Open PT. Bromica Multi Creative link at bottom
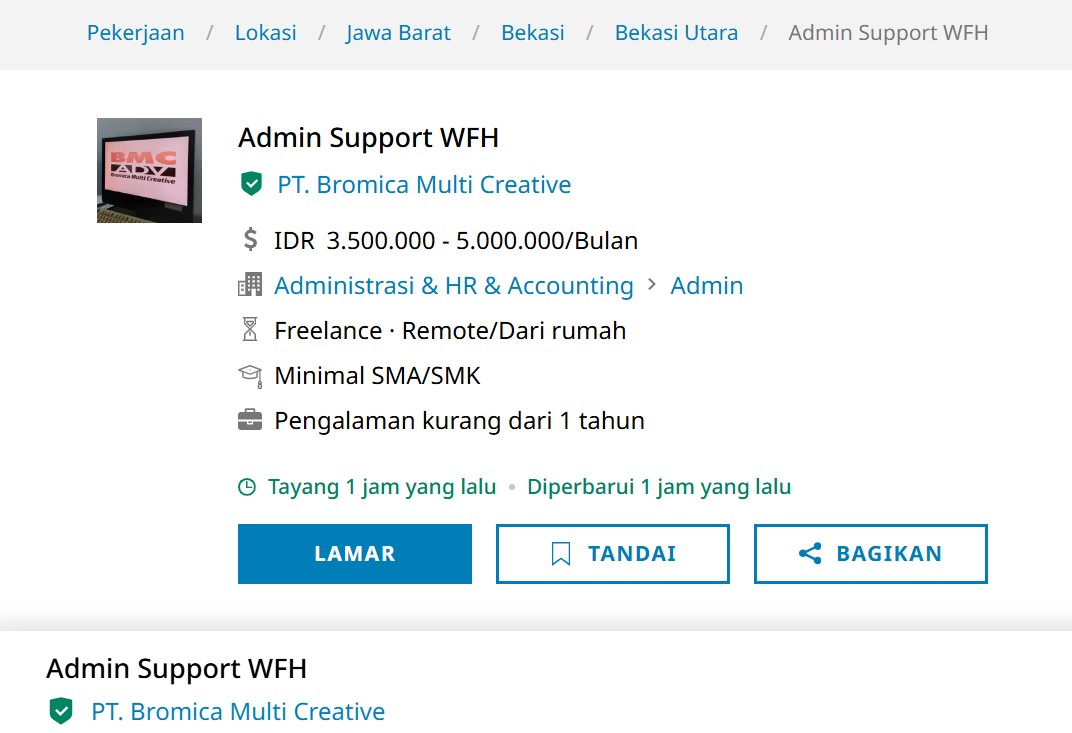 click(238, 712)
